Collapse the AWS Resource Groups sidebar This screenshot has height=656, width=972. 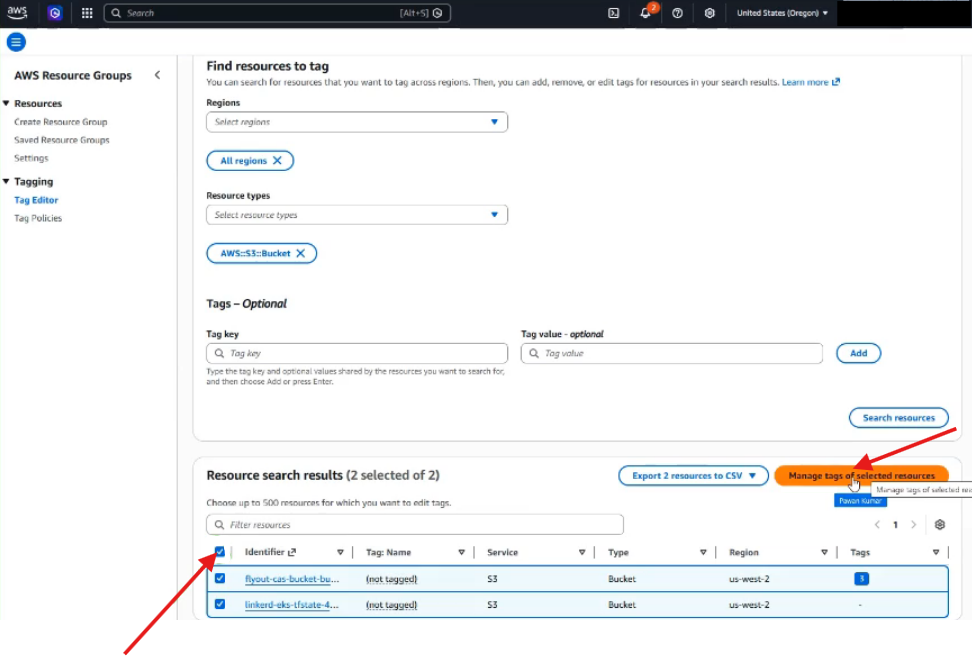point(157,75)
